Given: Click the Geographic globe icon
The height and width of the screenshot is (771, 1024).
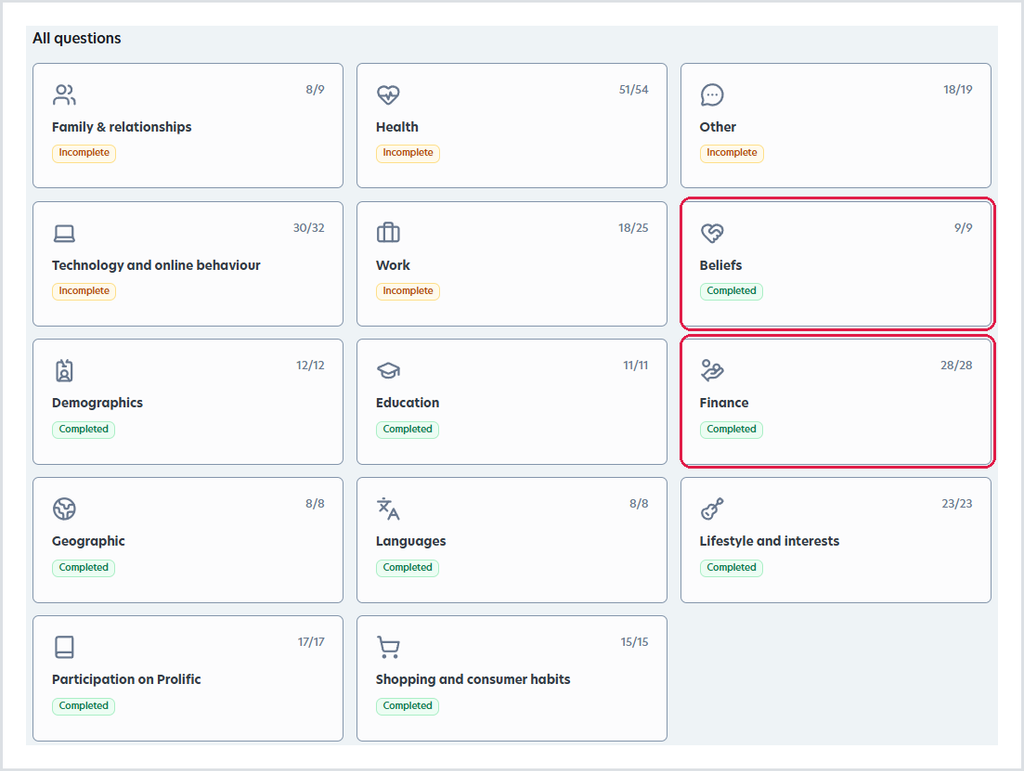Looking at the screenshot, I should click(64, 509).
